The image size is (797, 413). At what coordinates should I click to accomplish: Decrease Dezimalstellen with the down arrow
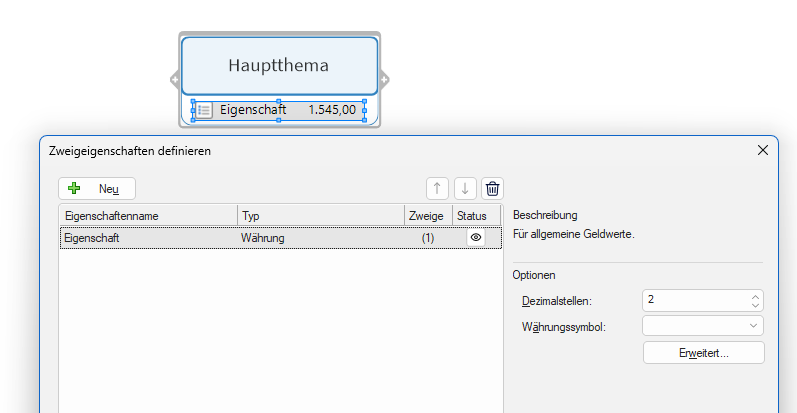(x=755, y=305)
